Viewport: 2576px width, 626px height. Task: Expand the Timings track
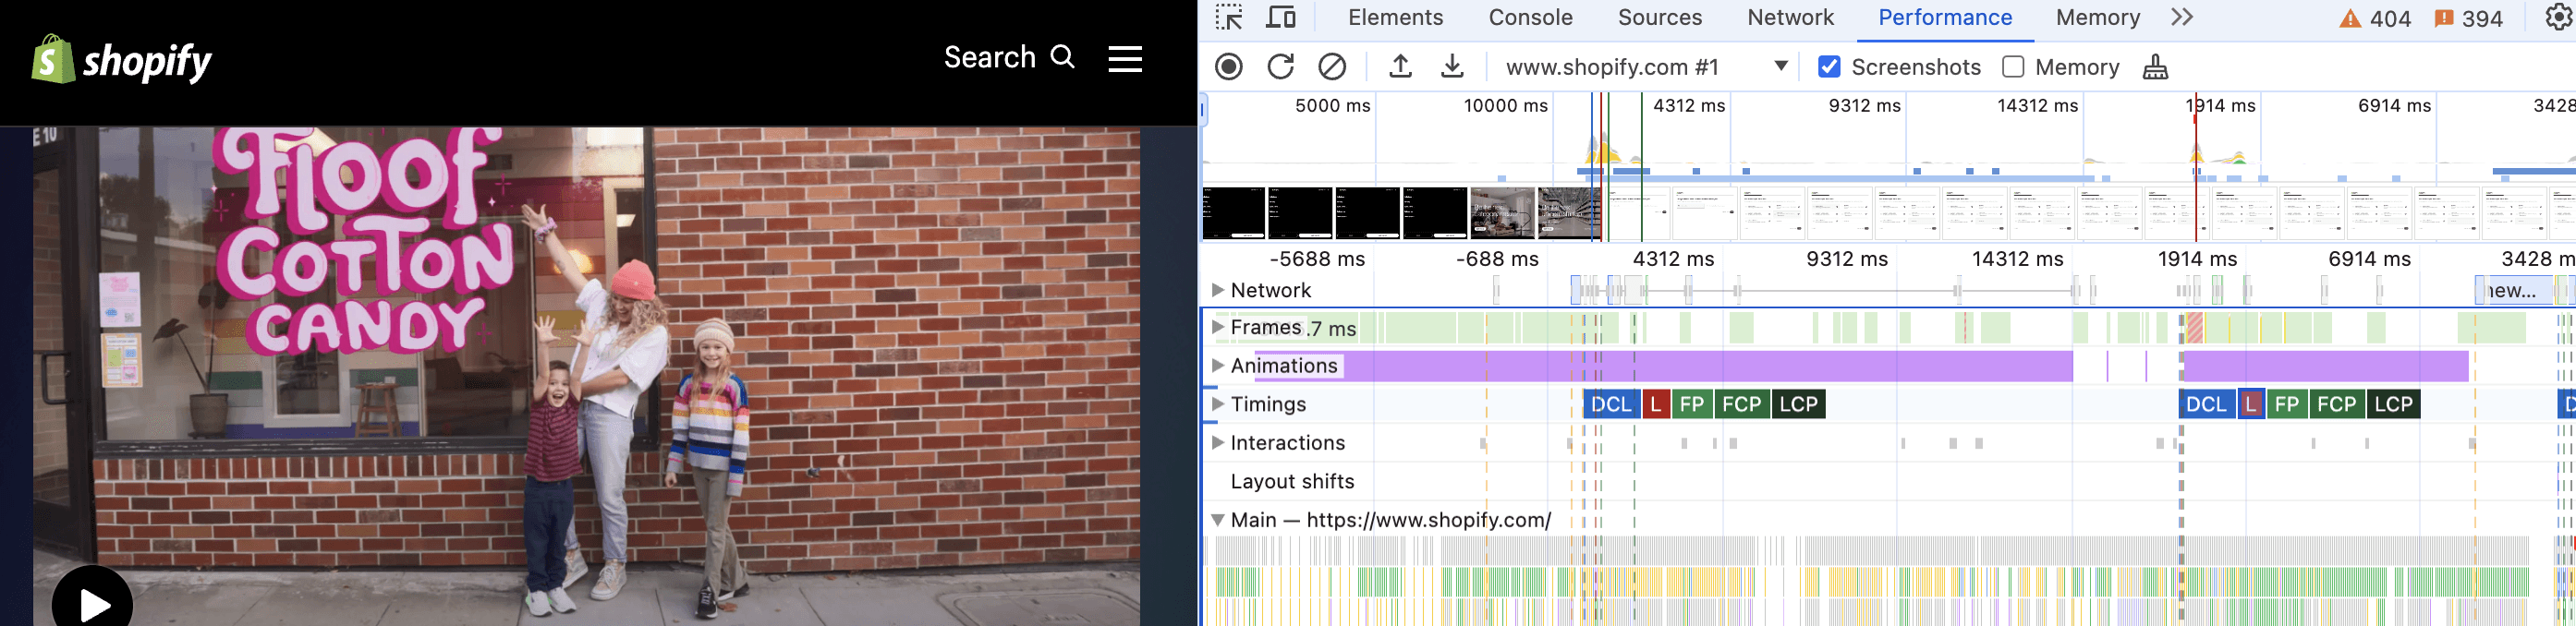point(1217,404)
